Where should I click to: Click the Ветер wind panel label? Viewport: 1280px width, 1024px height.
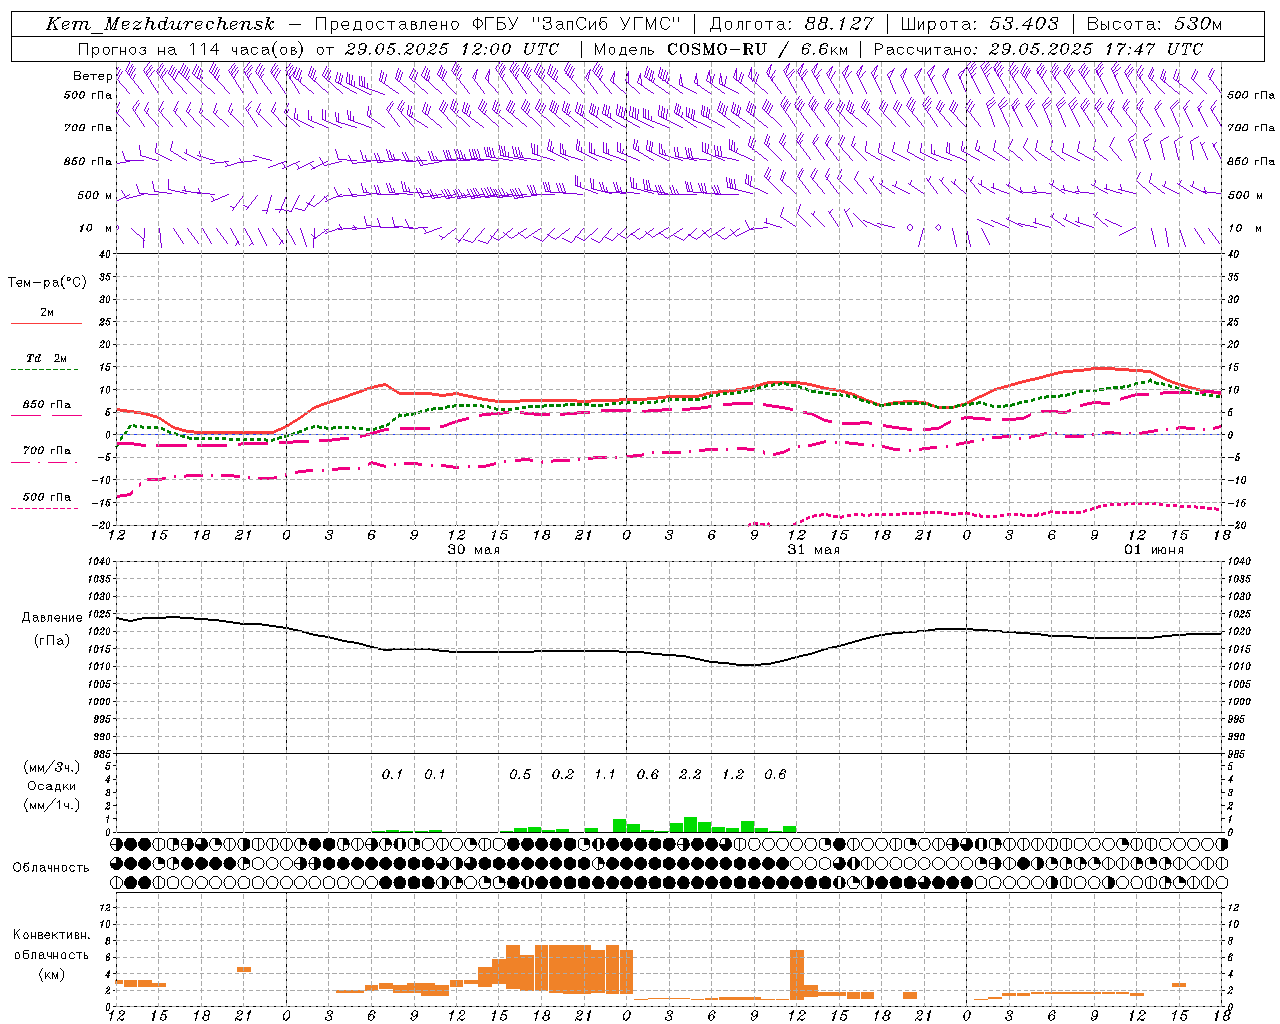[x=92, y=76]
